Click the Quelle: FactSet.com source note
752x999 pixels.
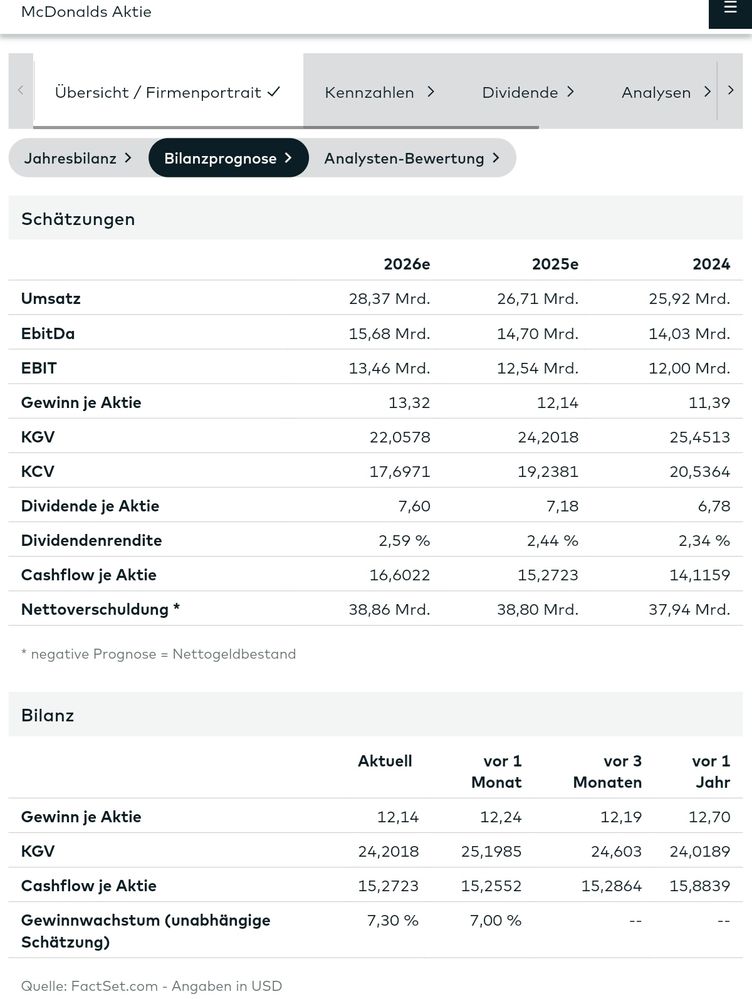[x=152, y=986]
